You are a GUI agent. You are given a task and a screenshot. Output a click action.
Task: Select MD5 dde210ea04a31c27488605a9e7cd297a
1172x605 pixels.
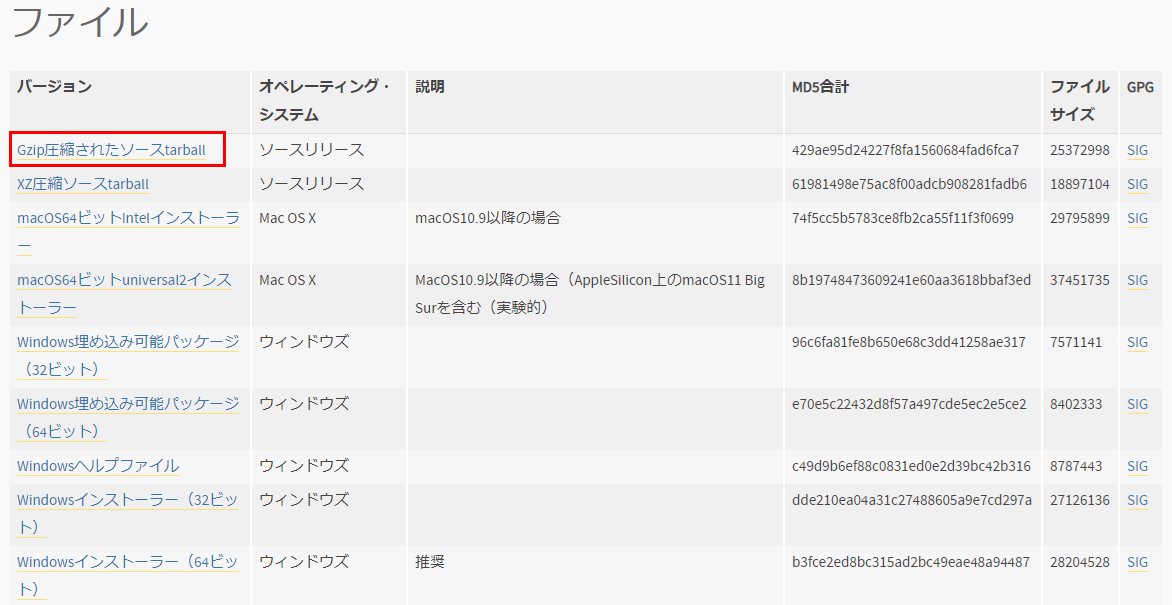coord(912,500)
